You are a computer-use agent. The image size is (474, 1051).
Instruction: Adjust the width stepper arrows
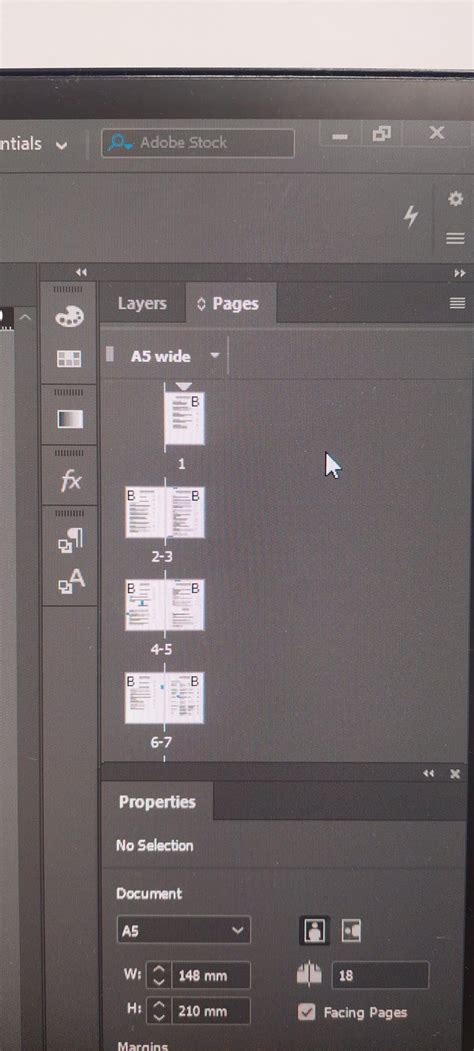coord(158,975)
